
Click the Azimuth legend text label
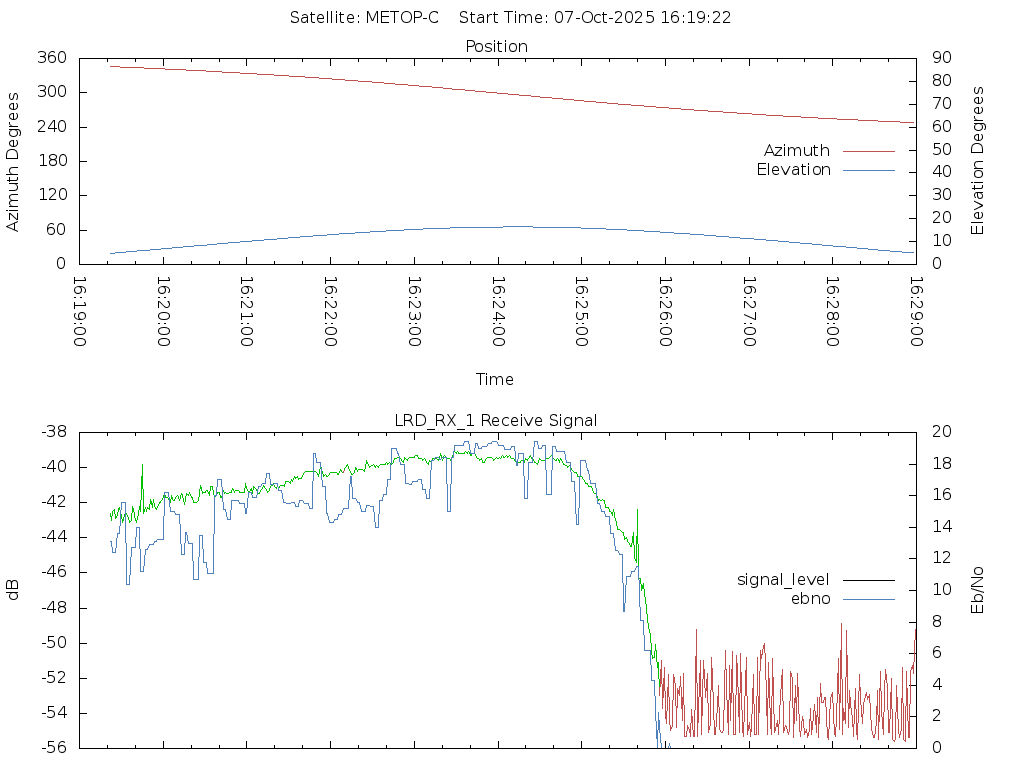tap(796, 151)
